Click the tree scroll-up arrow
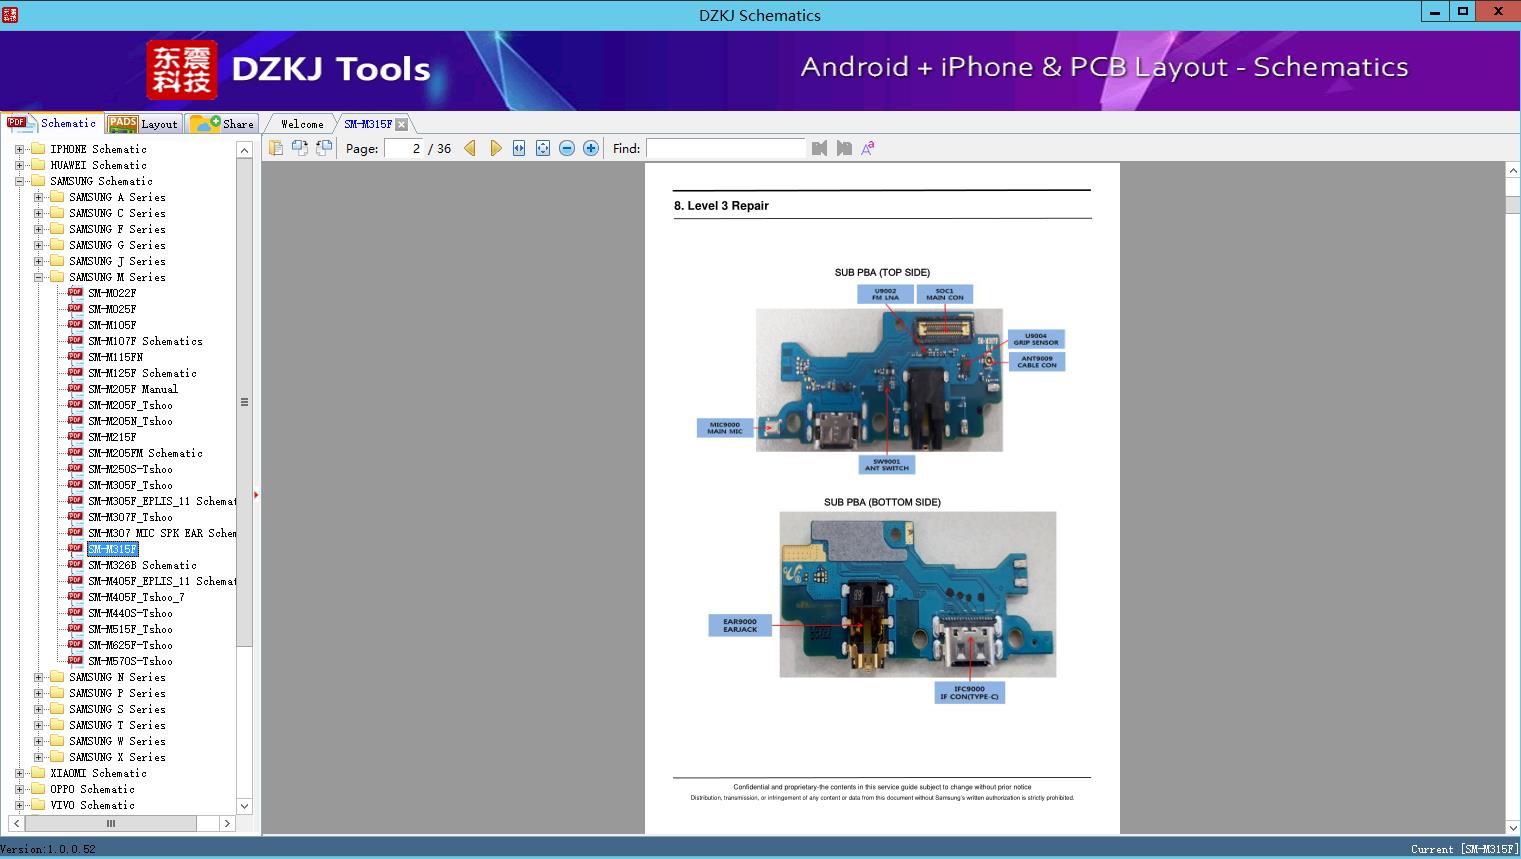This screenshot has width=1521, height=859. click(x=245, y=150)
